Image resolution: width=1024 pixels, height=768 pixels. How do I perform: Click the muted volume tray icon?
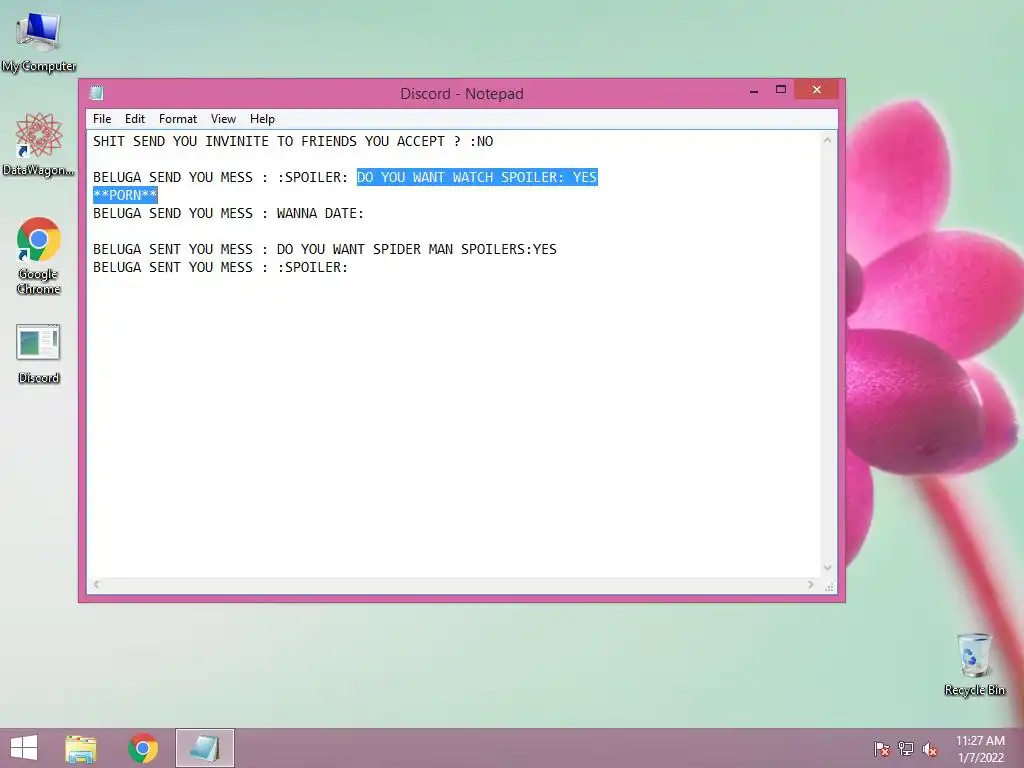[930, 749]
